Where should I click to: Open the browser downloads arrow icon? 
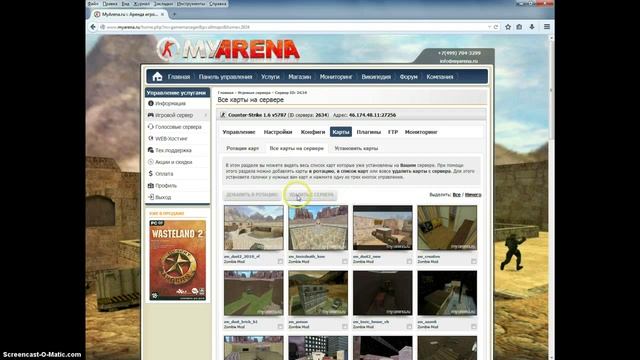click(x=532, y=27)
